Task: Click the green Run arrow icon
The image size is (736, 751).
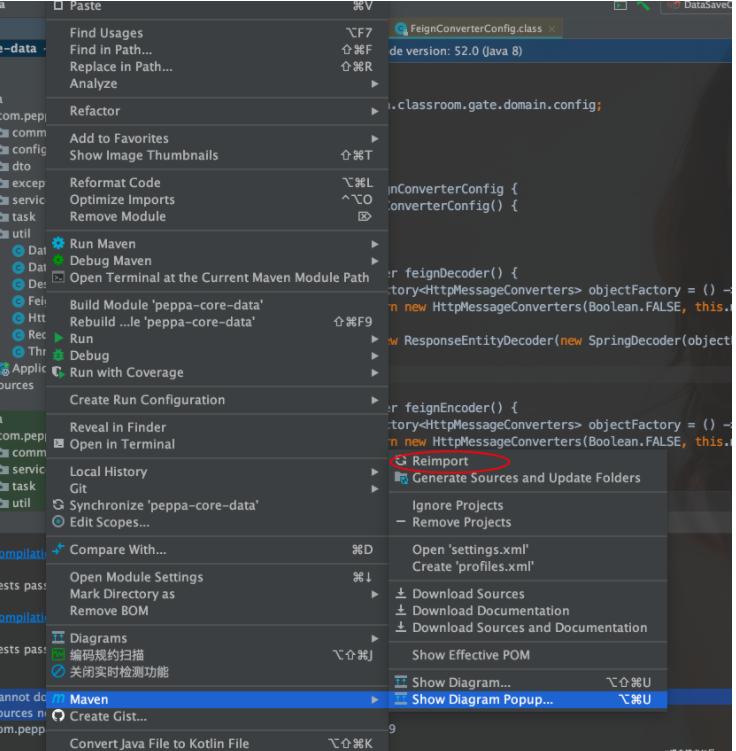Action: 58,339
